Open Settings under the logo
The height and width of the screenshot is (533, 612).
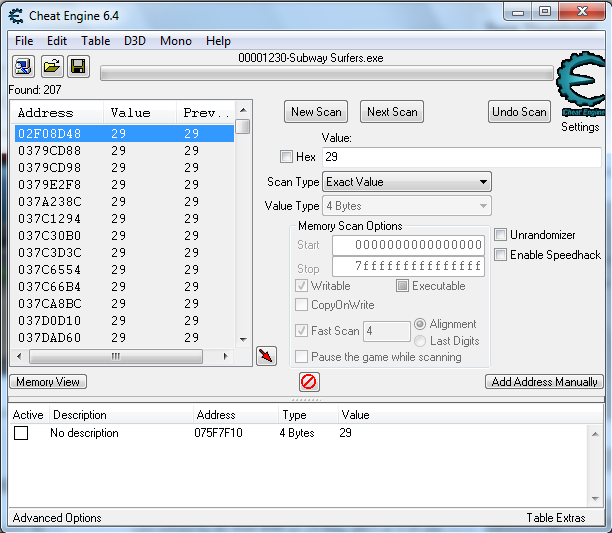pos(580,127)
